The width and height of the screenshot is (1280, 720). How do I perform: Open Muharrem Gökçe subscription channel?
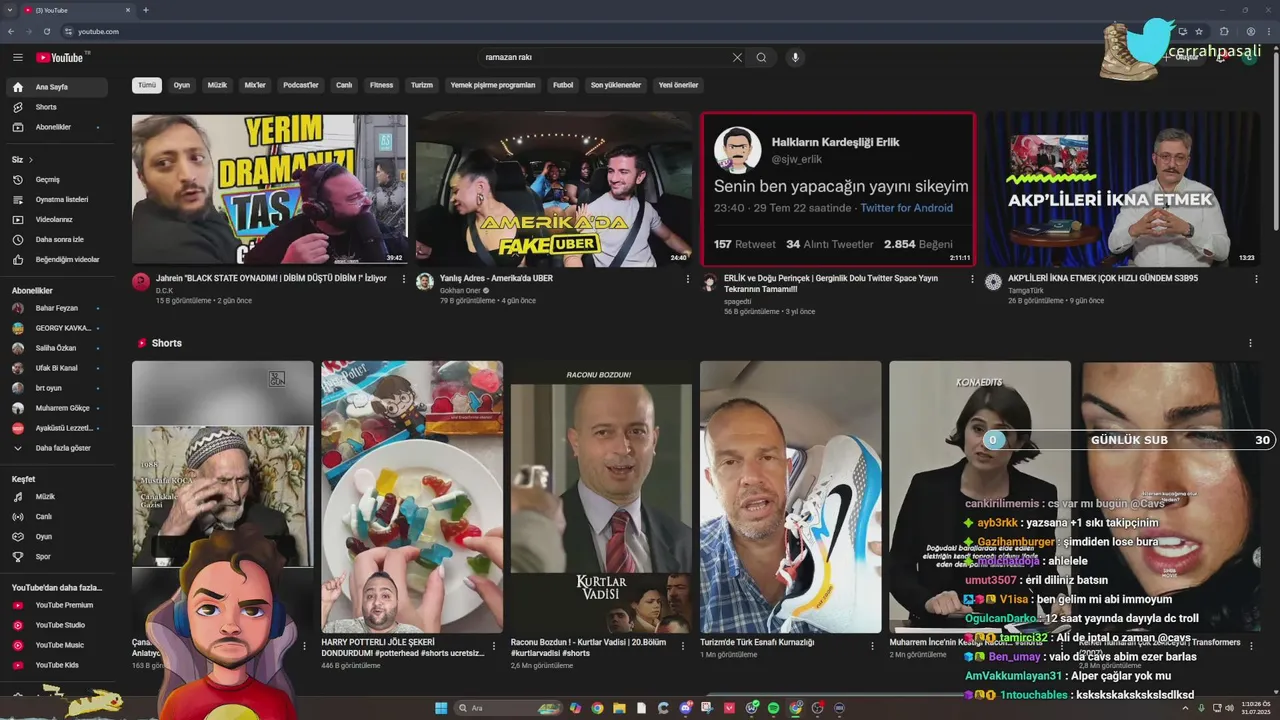59,408
